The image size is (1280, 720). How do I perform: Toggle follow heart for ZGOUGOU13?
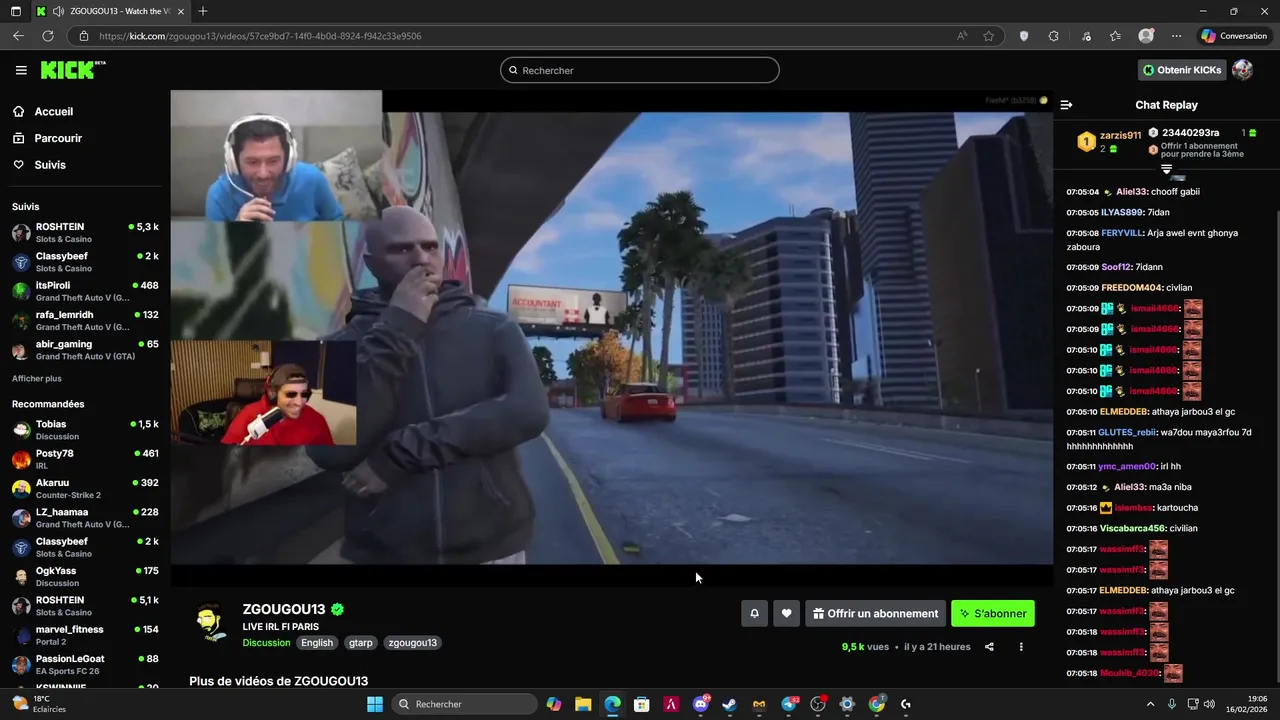[787, 614]
